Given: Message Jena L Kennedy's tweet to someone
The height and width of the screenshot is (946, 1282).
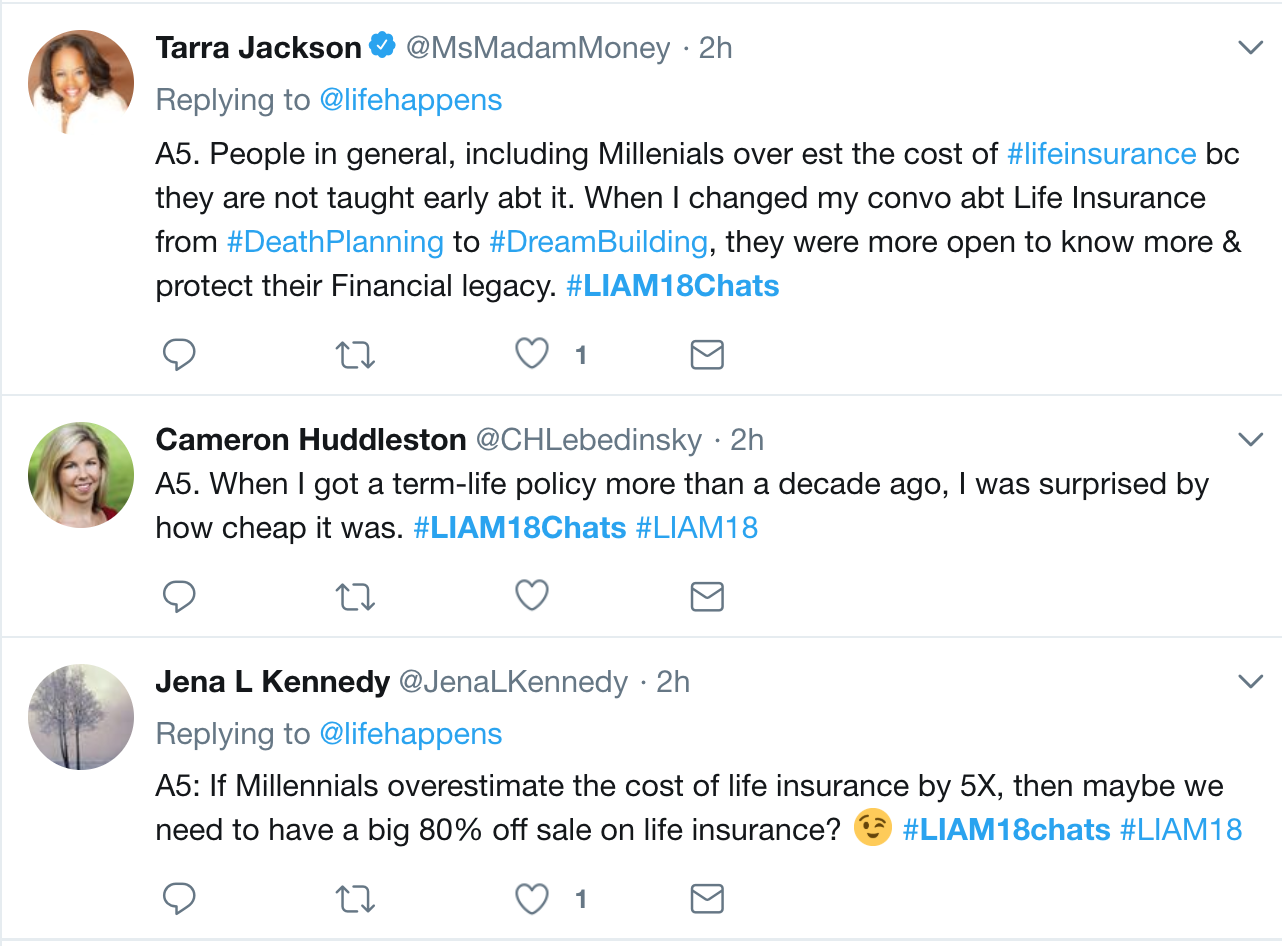Looking at the screenshot, I should click(707, 899).
